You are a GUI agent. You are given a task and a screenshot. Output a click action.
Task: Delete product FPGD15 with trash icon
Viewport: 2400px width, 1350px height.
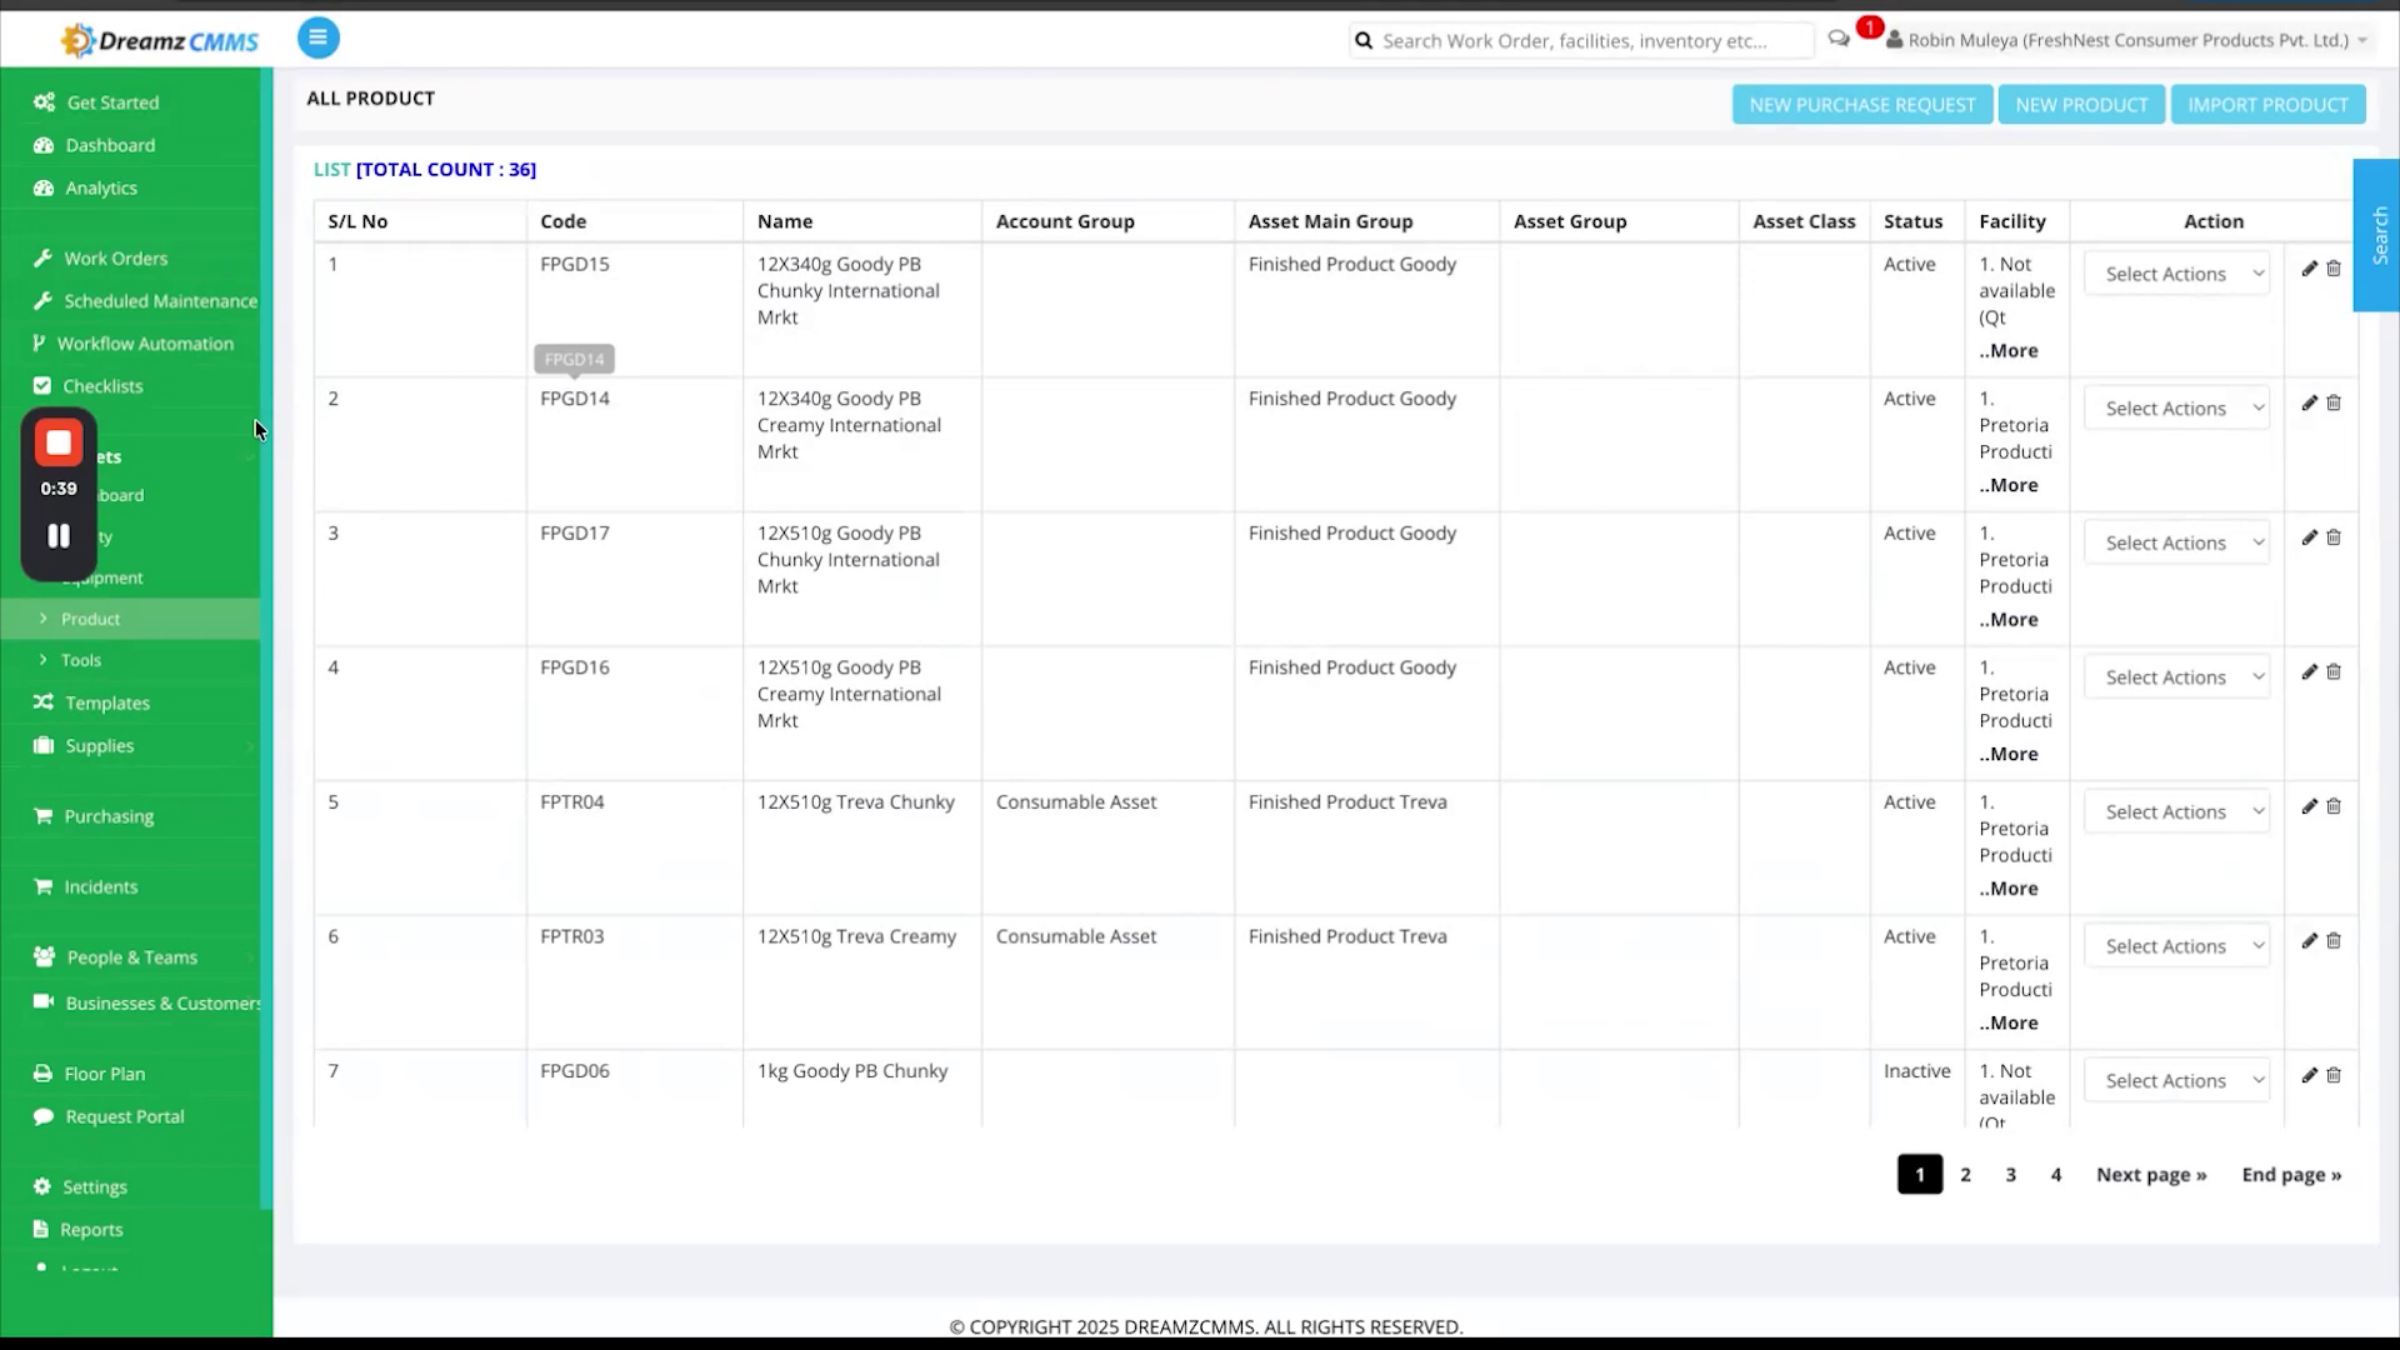tap(2334, 268)
